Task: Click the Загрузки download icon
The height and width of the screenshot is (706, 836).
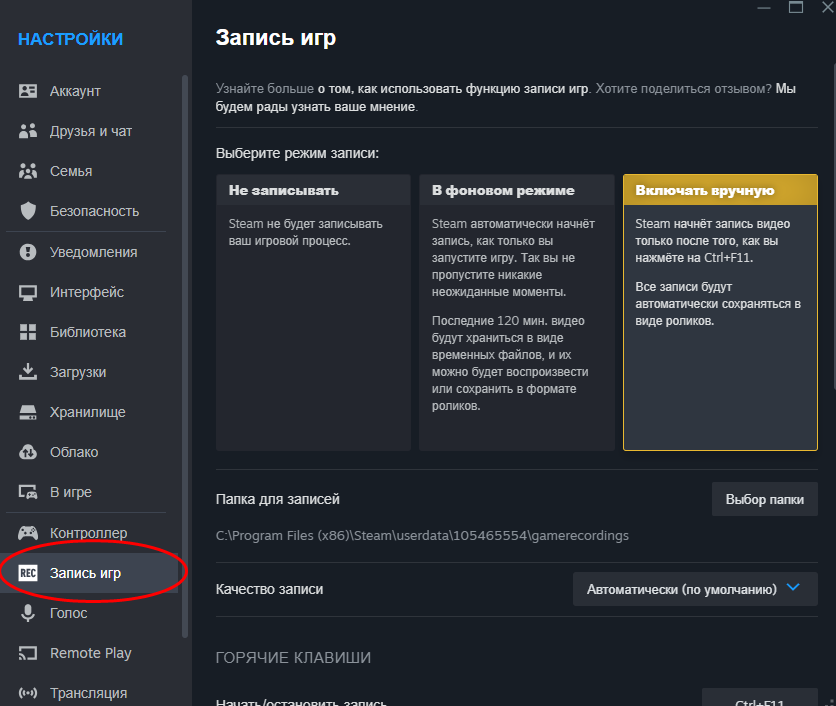Action: click(x=27, y=371)
